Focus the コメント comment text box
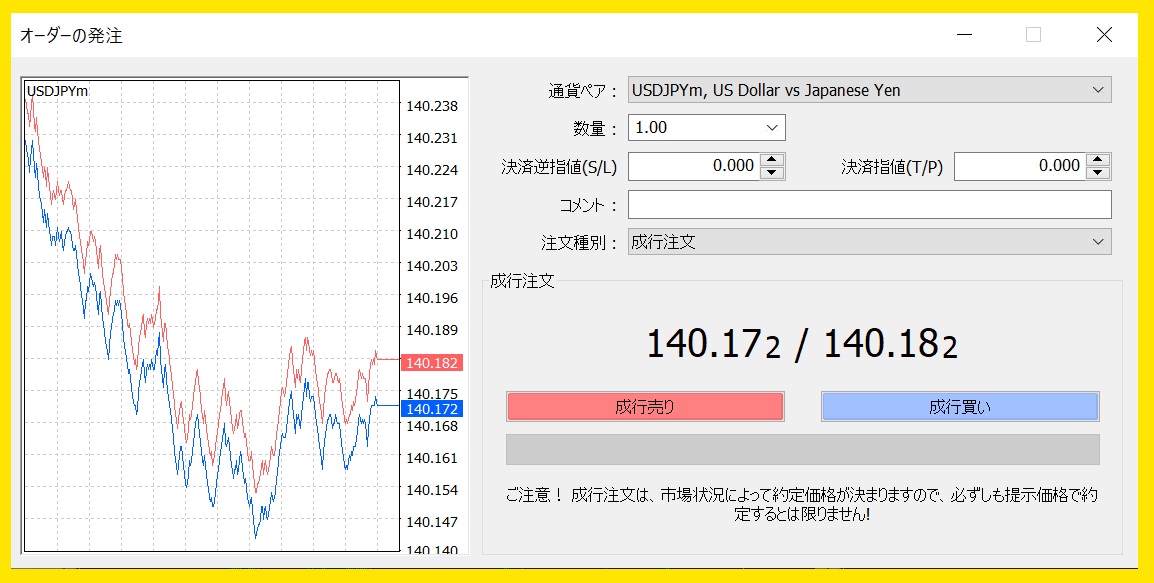Screen dimensions: 1154x583 click(x=869, y=205)
